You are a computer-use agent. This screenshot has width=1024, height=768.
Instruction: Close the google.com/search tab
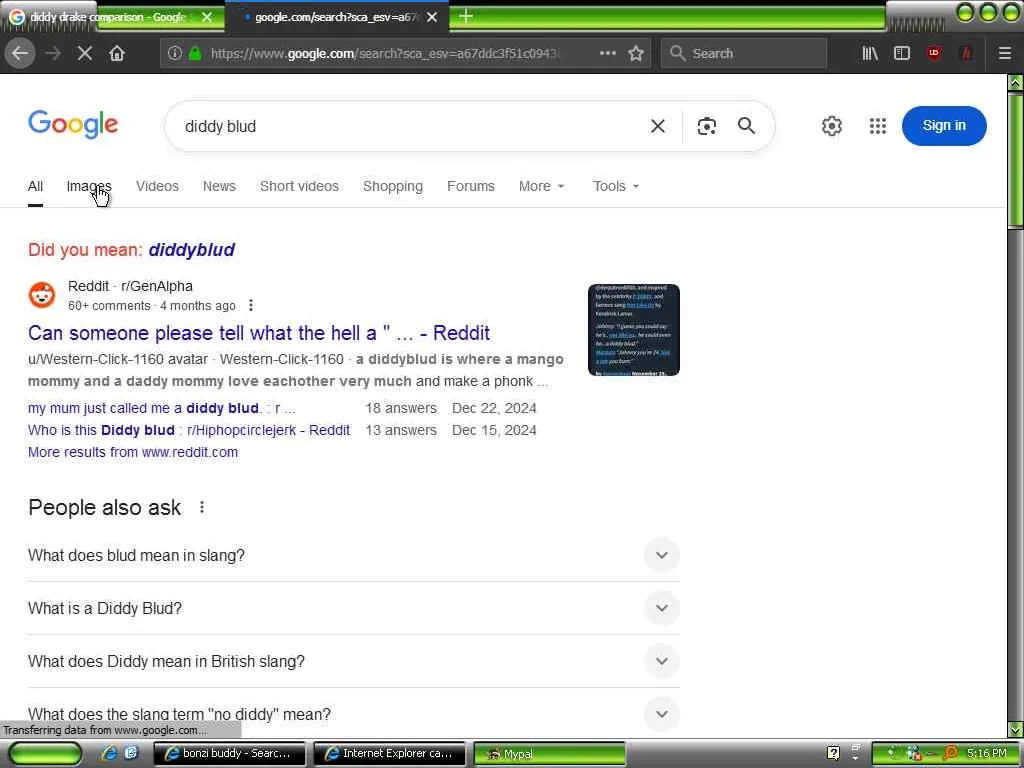[x=432, y=17]
